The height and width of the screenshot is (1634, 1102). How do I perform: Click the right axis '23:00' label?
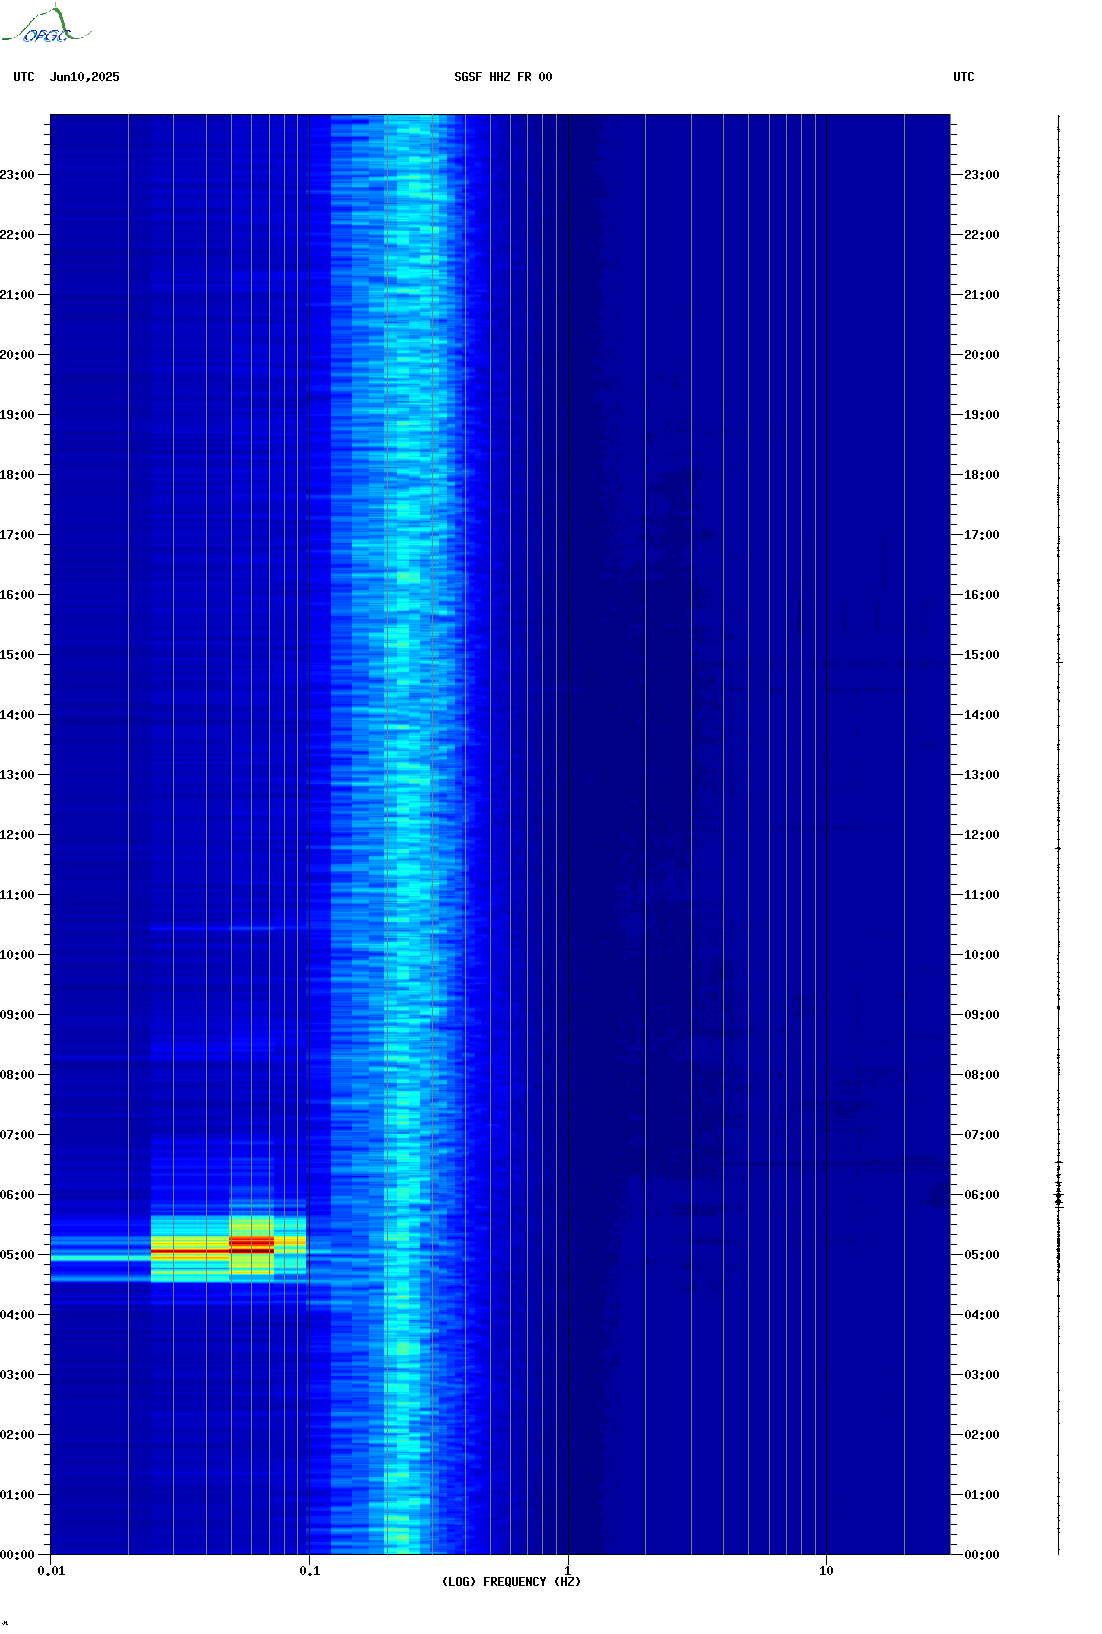[x=982, y=175]
